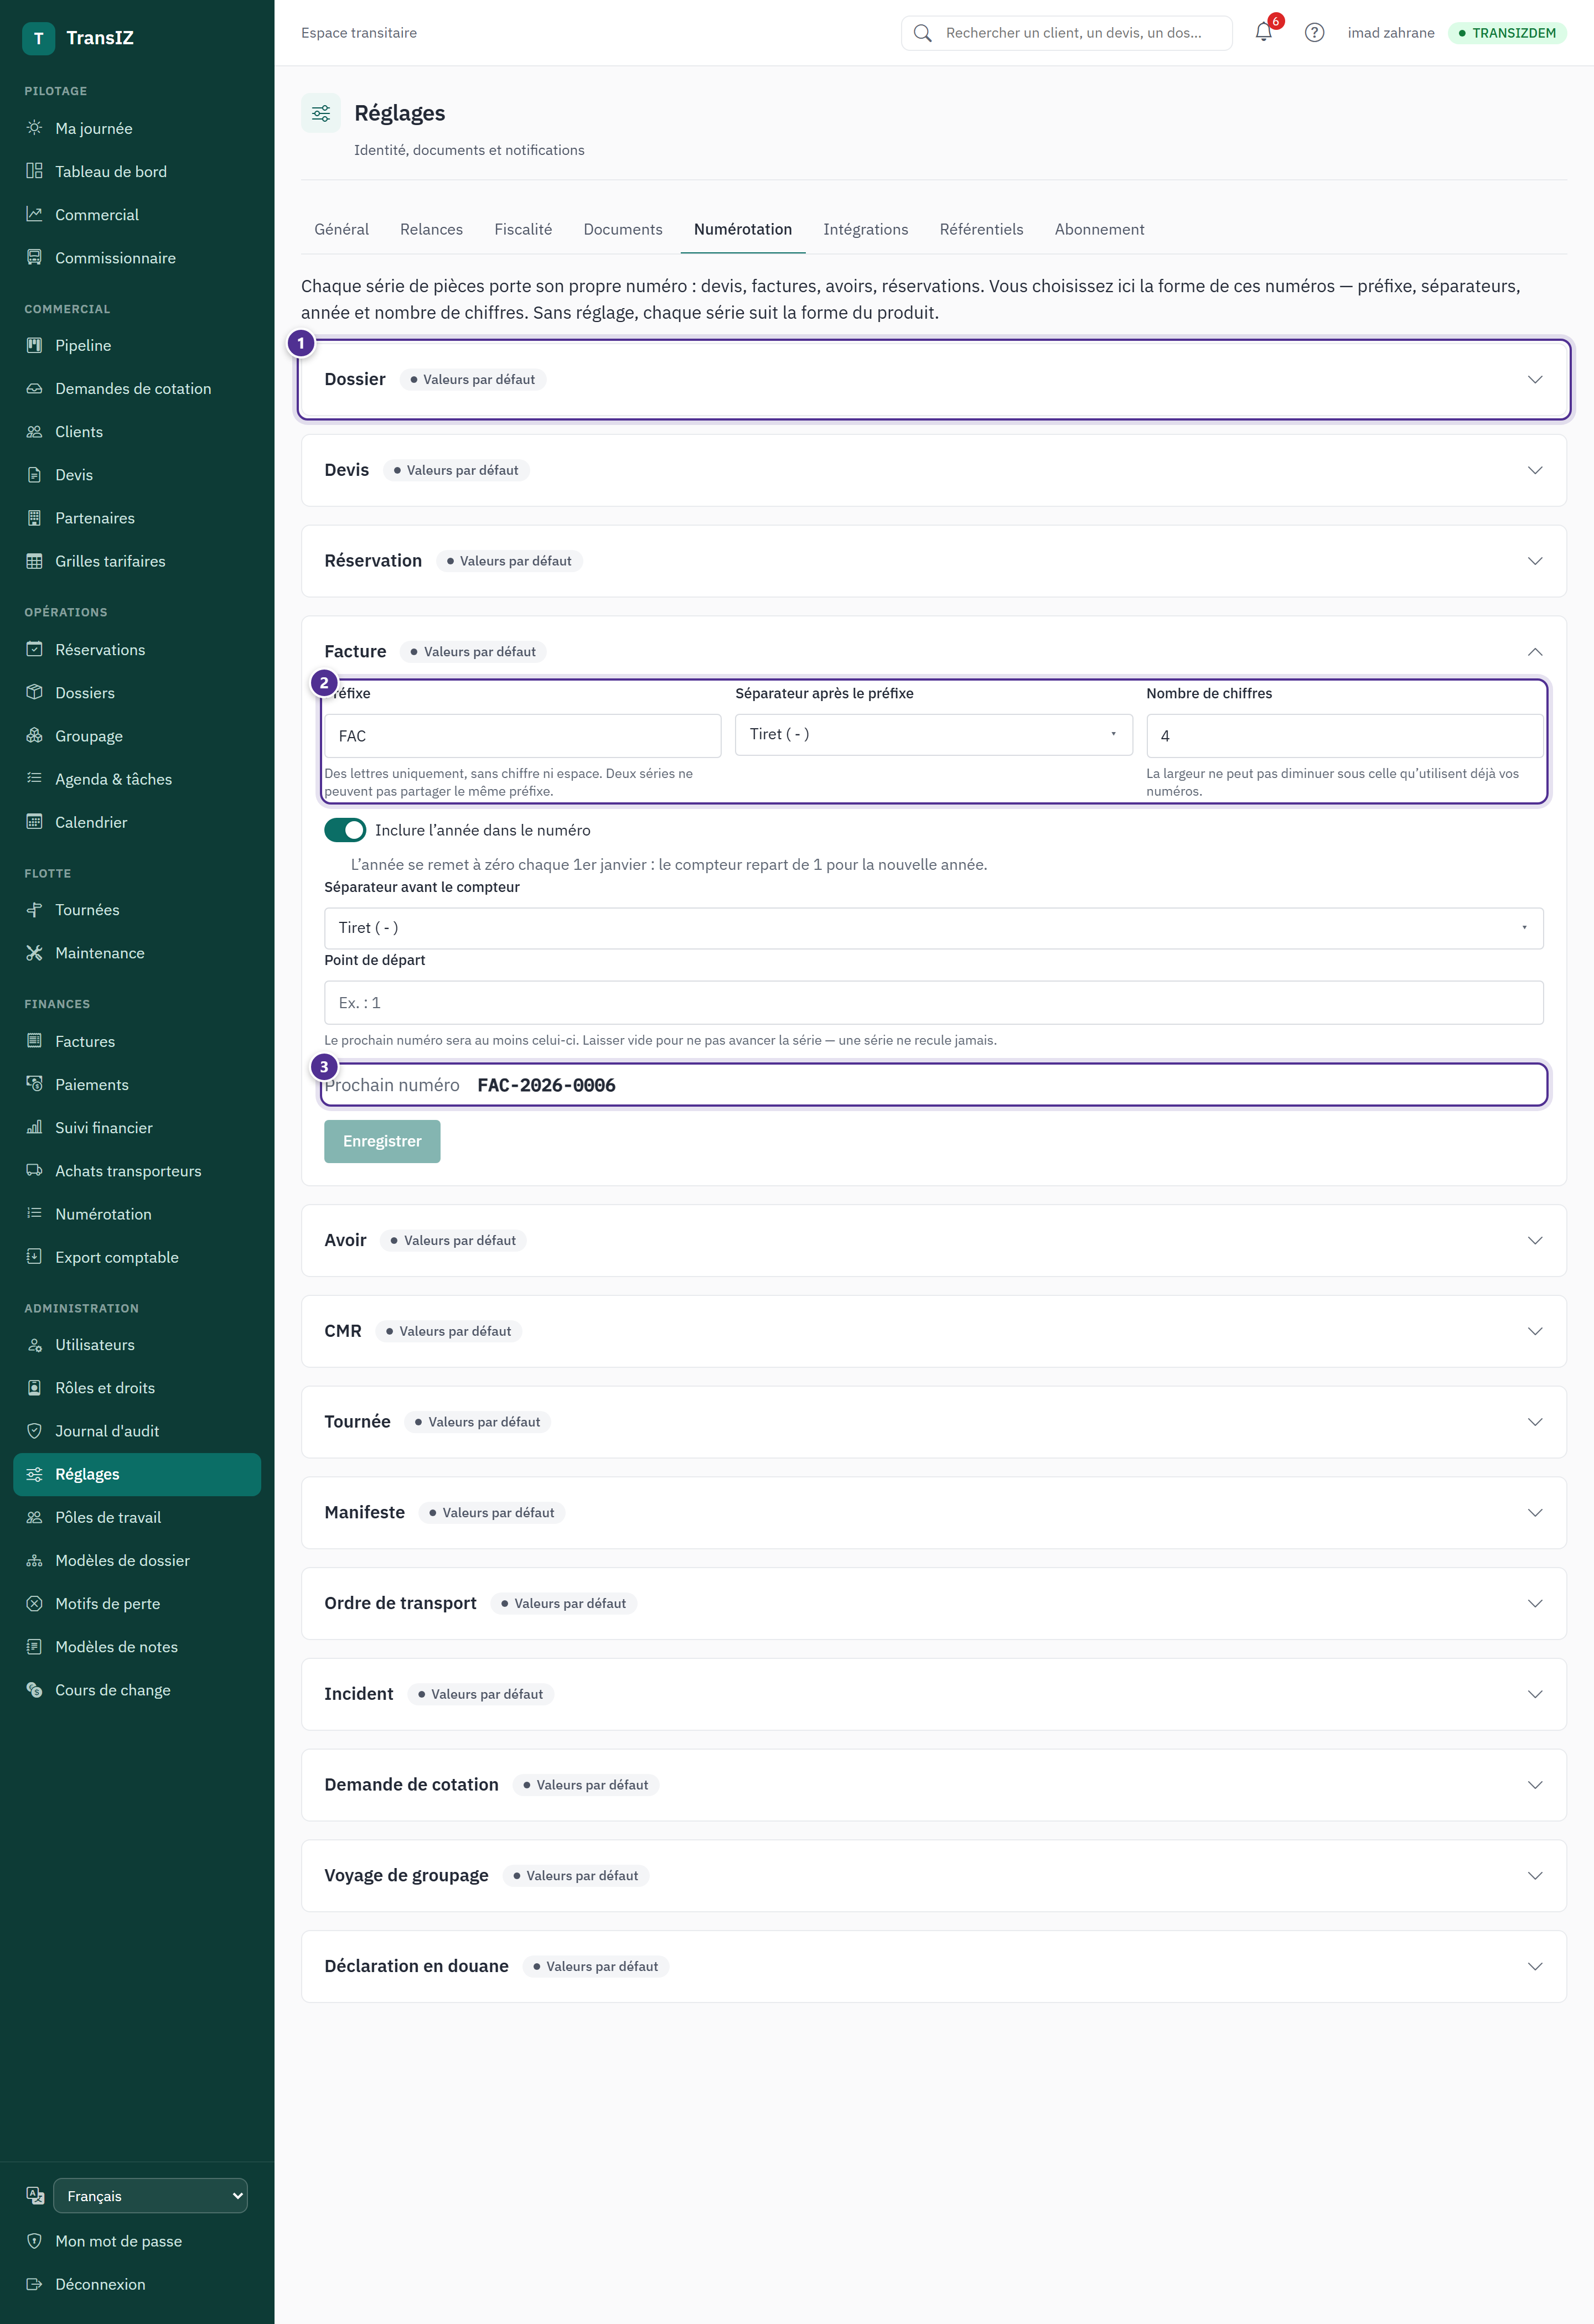Expand the Avoir numbering section
The image size is (1594, 2324).
(933, 1240)
